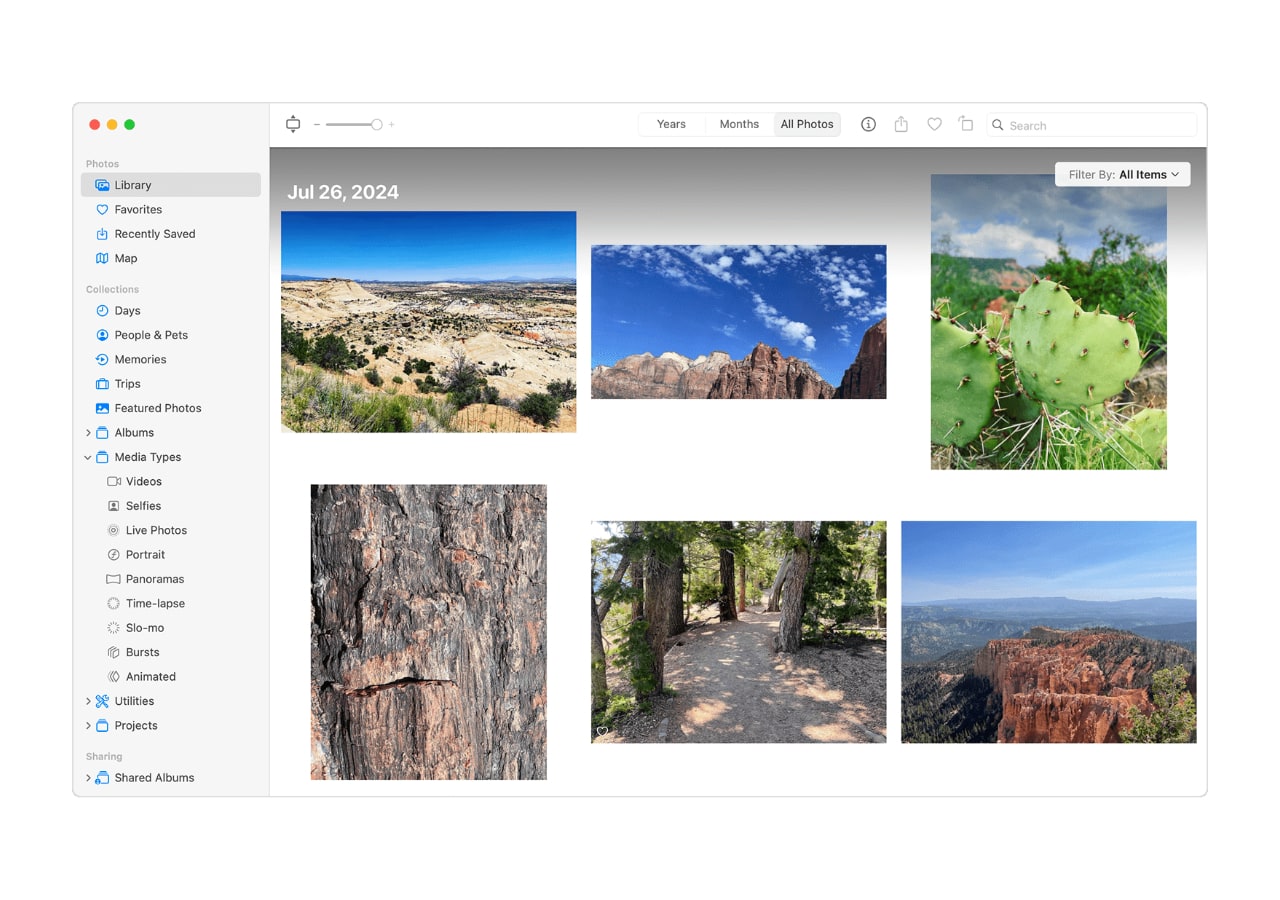Toggle the aspect ratio zoom icon
This screenshot has height=900, width=1280.
[293, 124]
